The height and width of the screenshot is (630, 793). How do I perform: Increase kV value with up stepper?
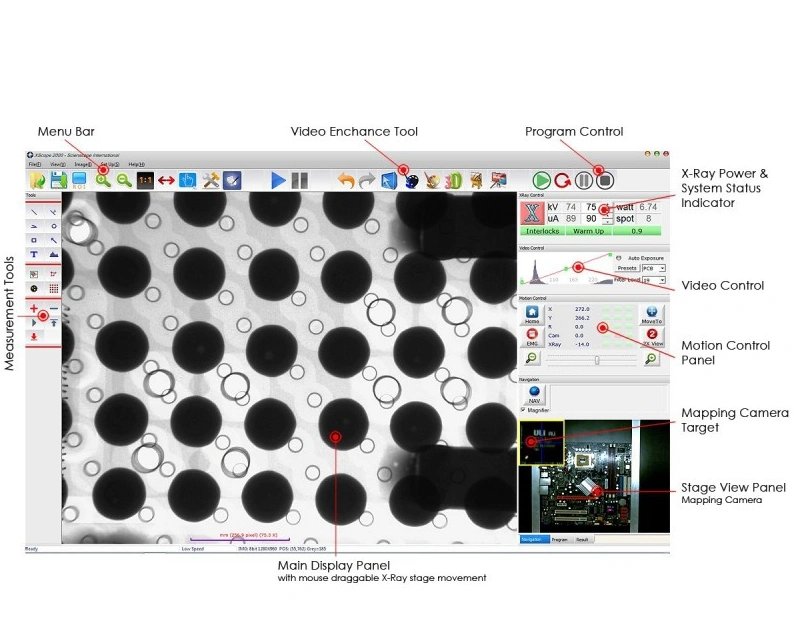click(607, 204)
